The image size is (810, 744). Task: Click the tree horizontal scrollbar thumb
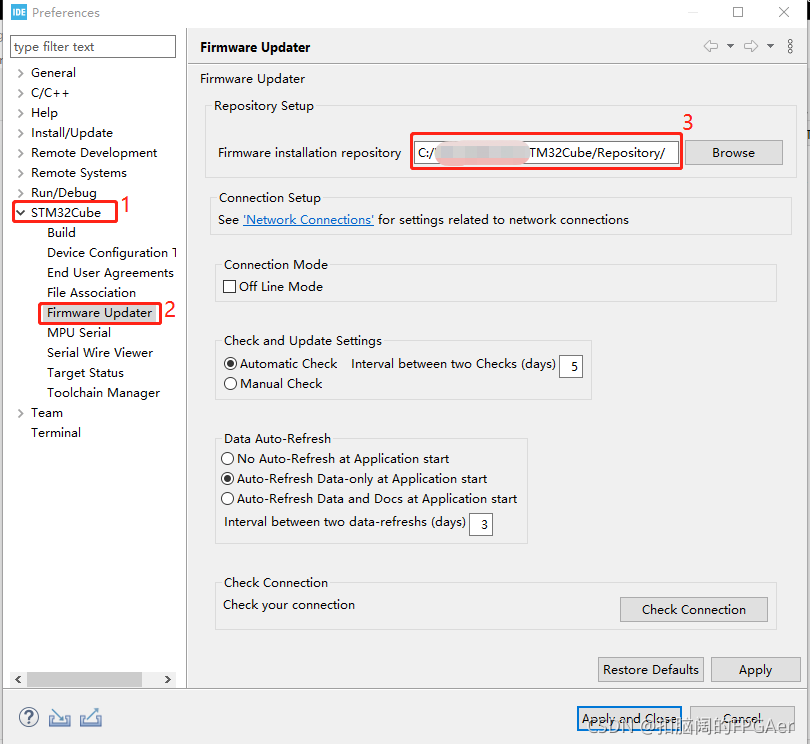[x=84, y=679]
